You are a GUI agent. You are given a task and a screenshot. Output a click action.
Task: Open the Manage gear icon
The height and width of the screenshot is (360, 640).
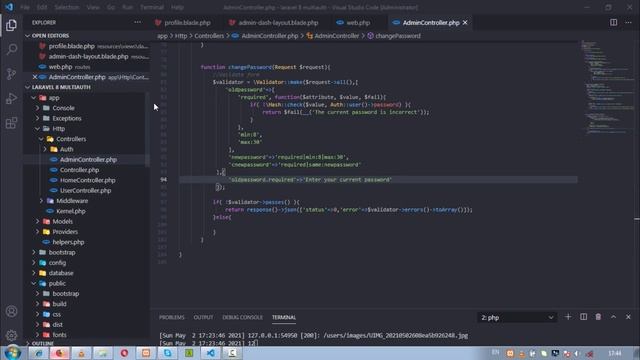point(11,335)
